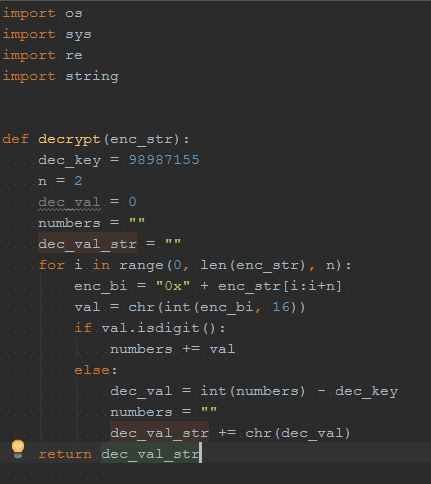Click 'dec_key' after the minus sign

(366, 391)
